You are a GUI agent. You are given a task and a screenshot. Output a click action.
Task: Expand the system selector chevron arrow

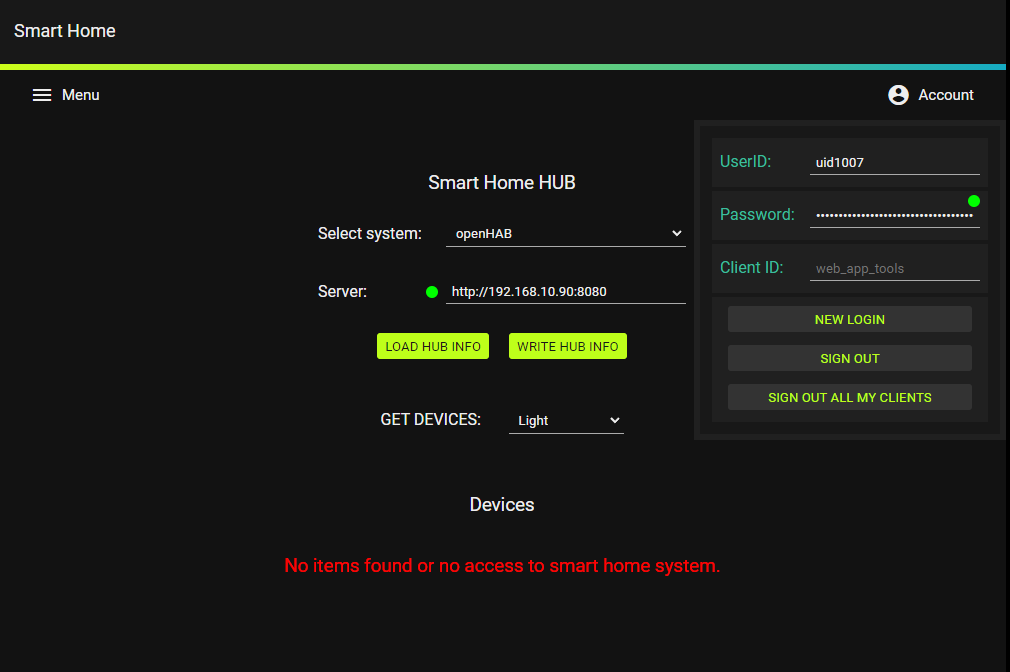(x=678, y=233)
